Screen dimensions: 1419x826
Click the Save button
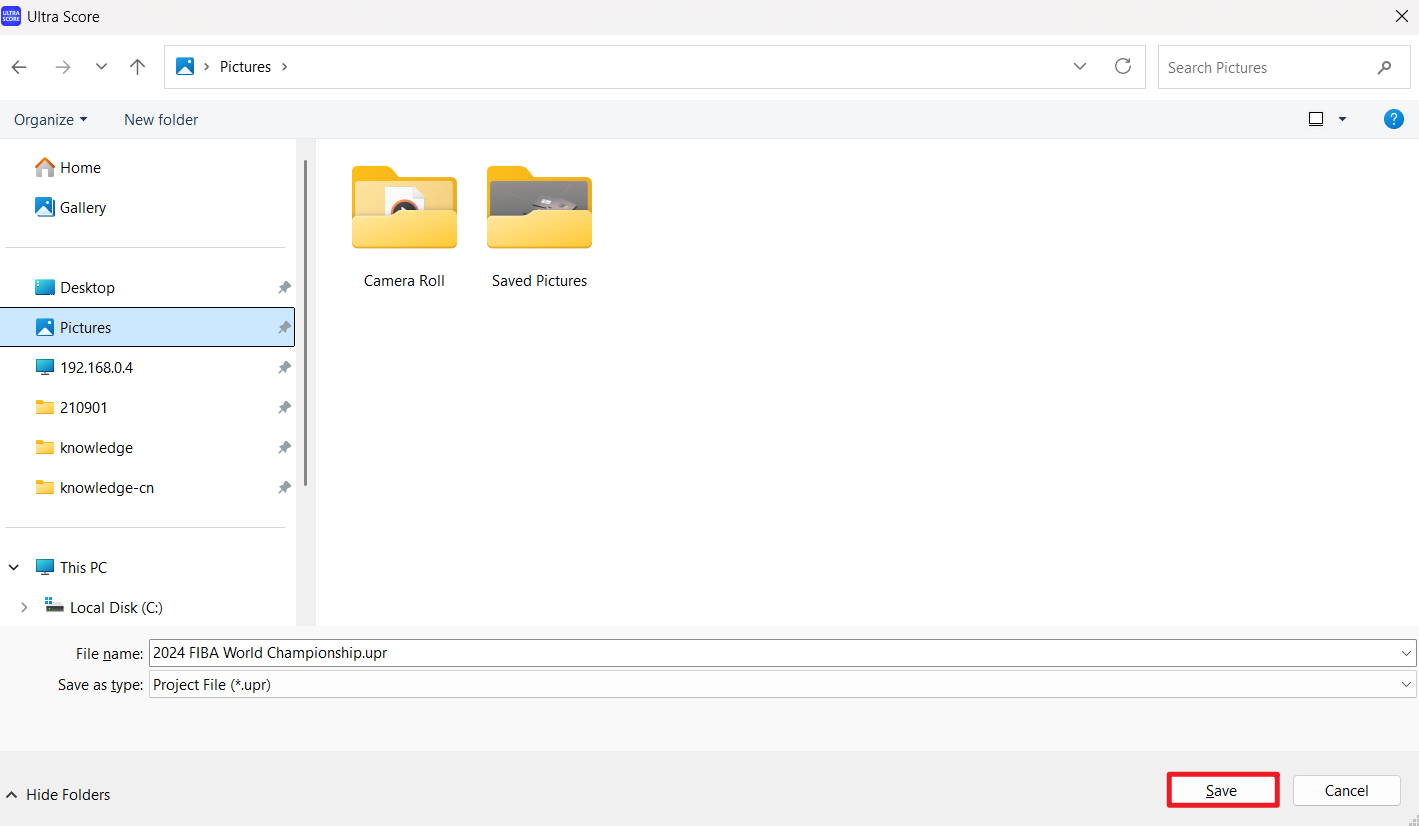1222,790
